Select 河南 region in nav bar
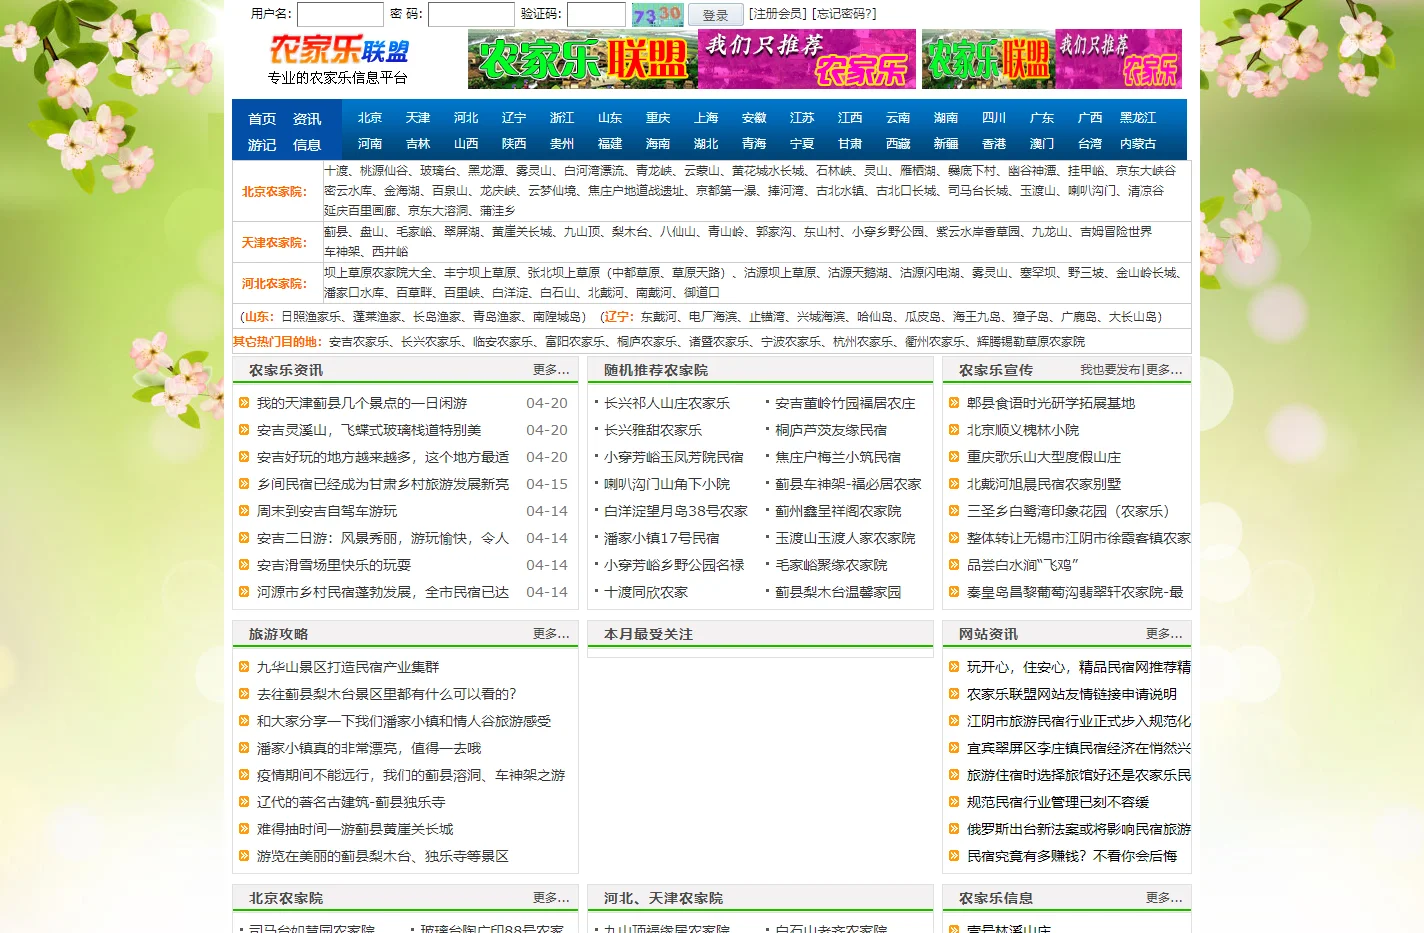 coord(370,144)
